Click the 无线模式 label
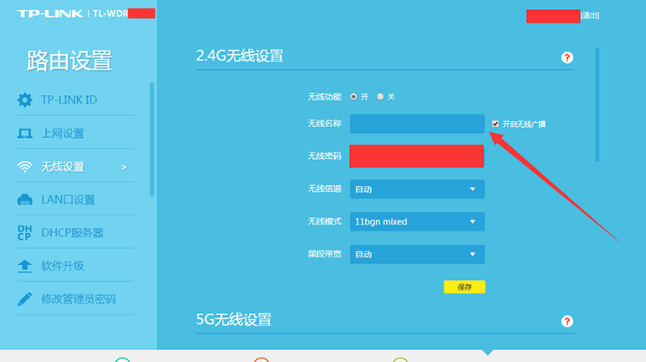Viewport: 646px width, 362px height. point(325,222)
